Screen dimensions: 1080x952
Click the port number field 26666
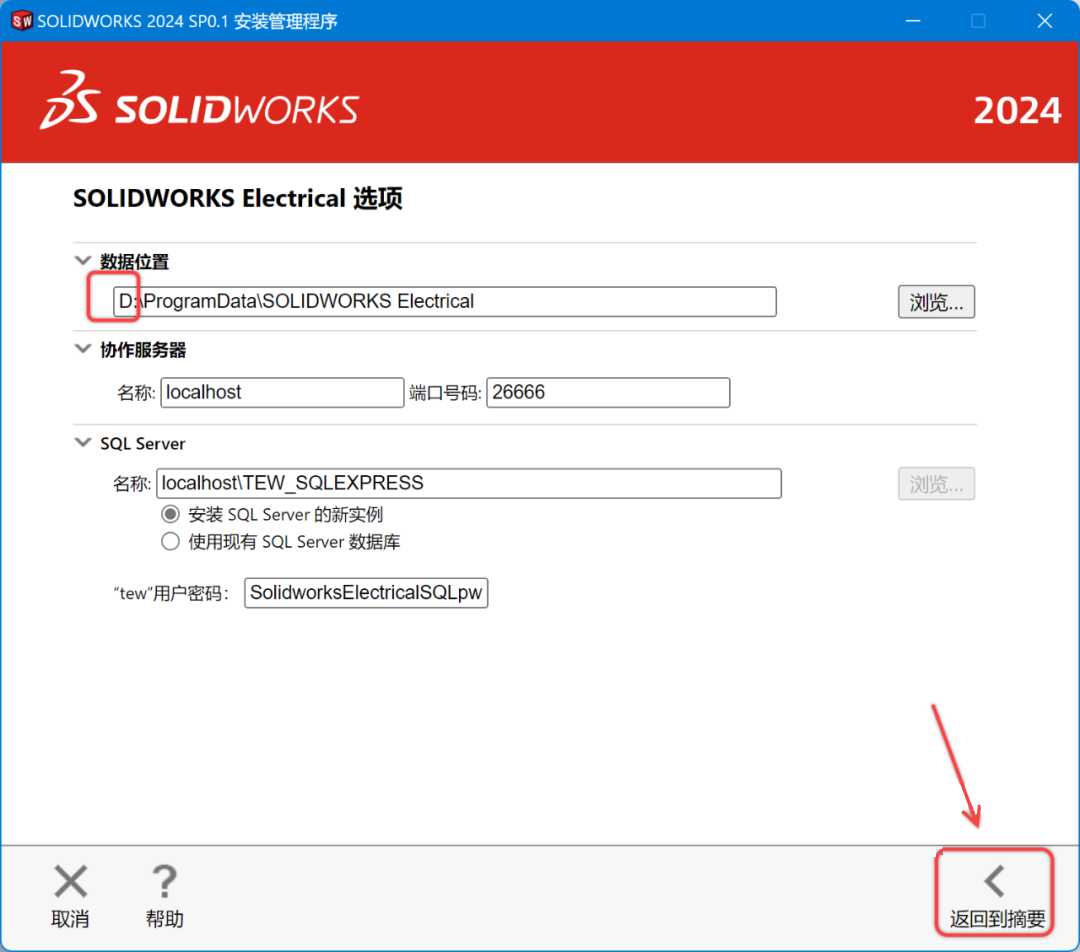[x=608, y=393]
